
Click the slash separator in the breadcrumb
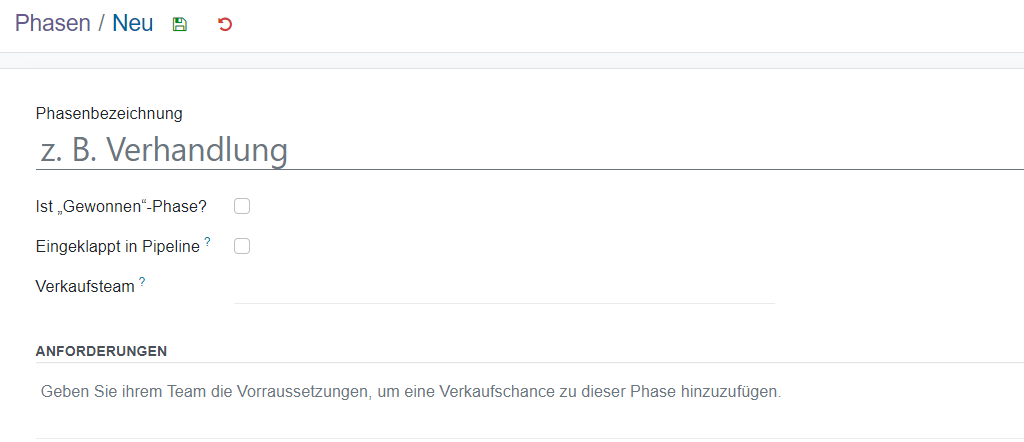click(x=101, y=24)
